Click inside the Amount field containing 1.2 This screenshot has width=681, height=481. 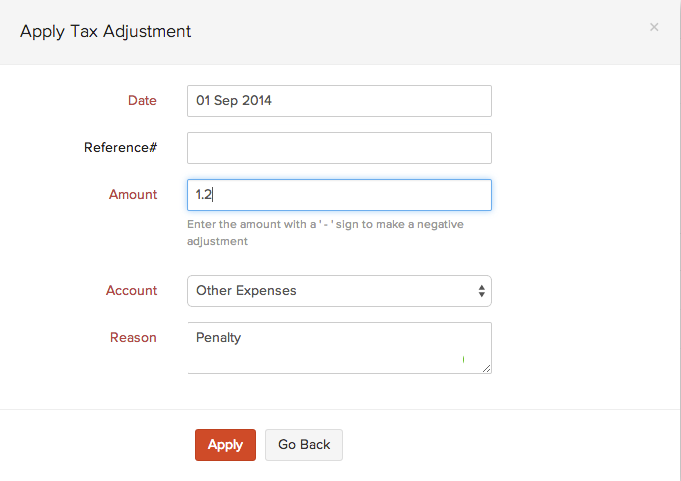pyautogui.click(x=339, y=195)
